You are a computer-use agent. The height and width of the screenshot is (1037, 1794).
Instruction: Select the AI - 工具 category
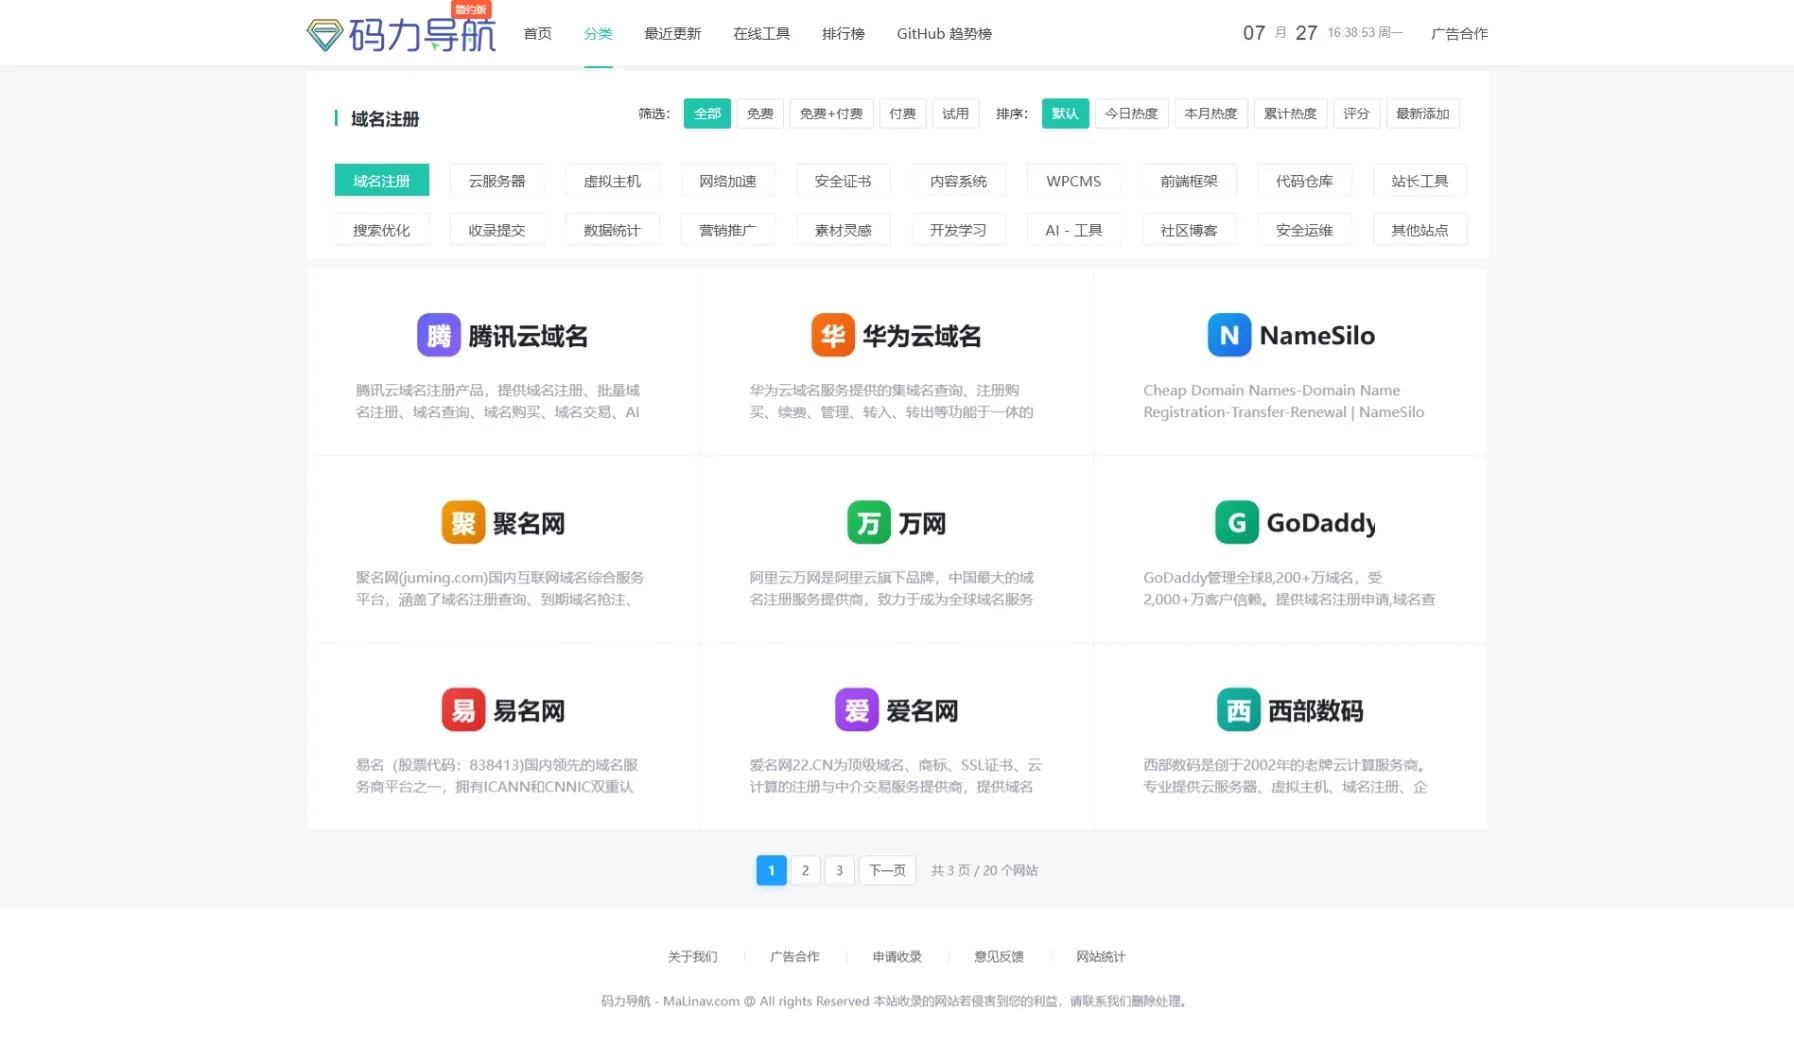[1074, 229]
